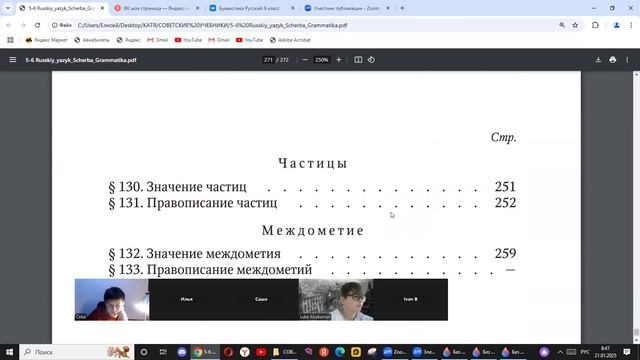Go back to previous page
This screenshot has width=640, height=360.
pos(9,25)
